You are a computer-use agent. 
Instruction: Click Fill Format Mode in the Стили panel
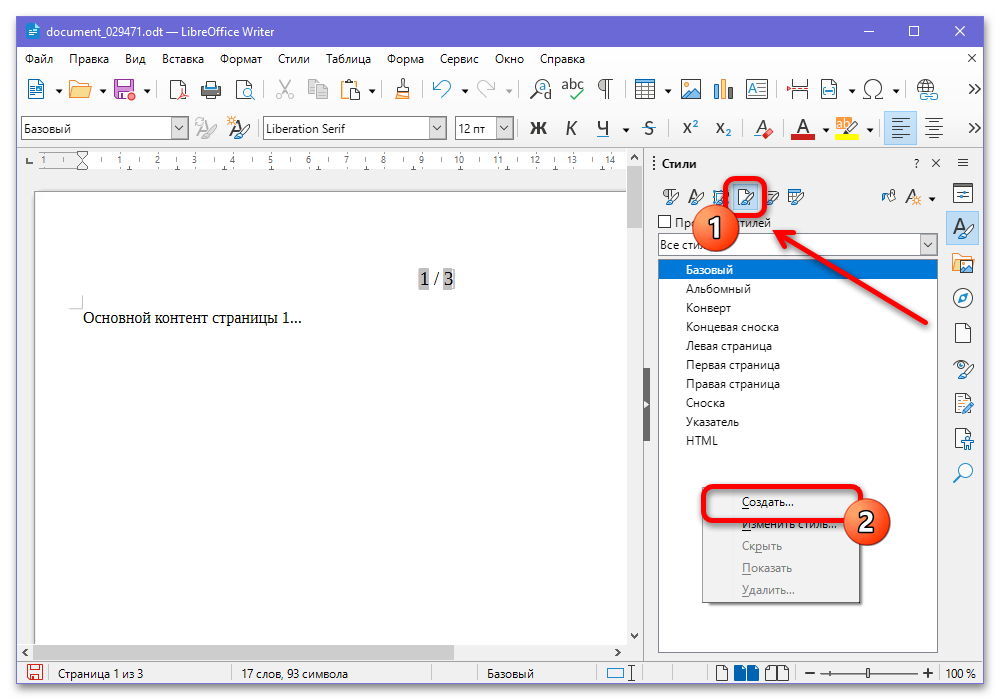[888, 197]
